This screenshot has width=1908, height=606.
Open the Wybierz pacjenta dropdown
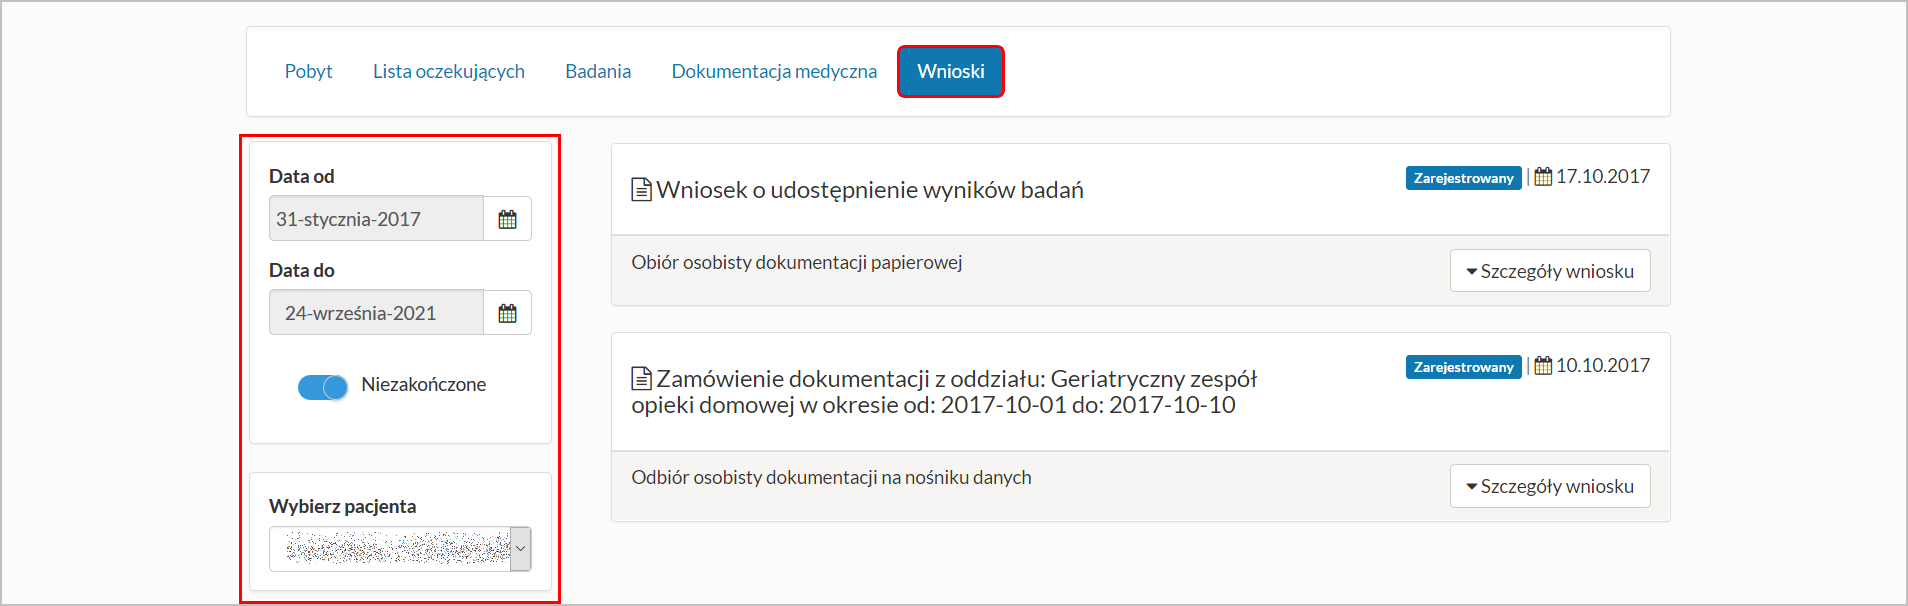coord(400,549)
